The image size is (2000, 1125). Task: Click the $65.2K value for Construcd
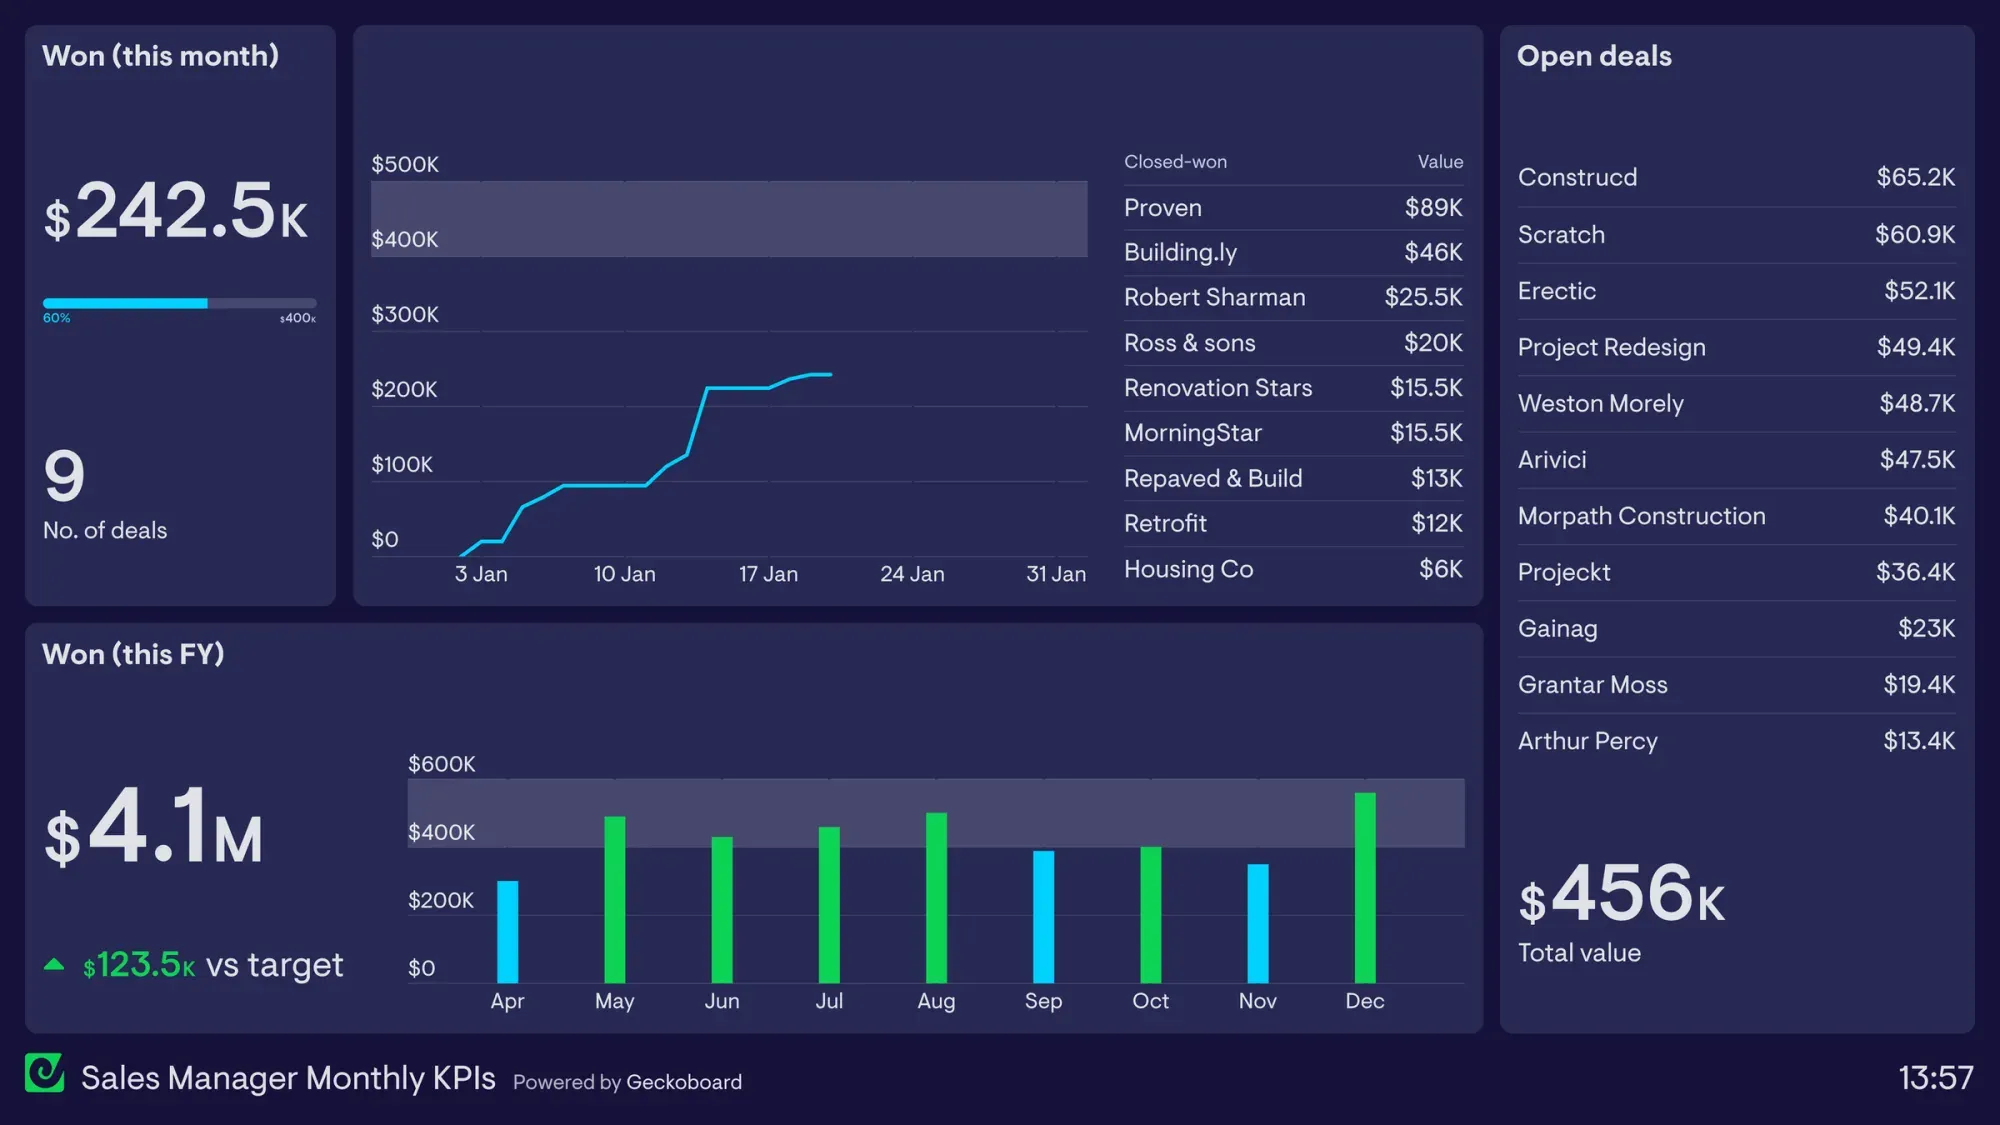1915,177
